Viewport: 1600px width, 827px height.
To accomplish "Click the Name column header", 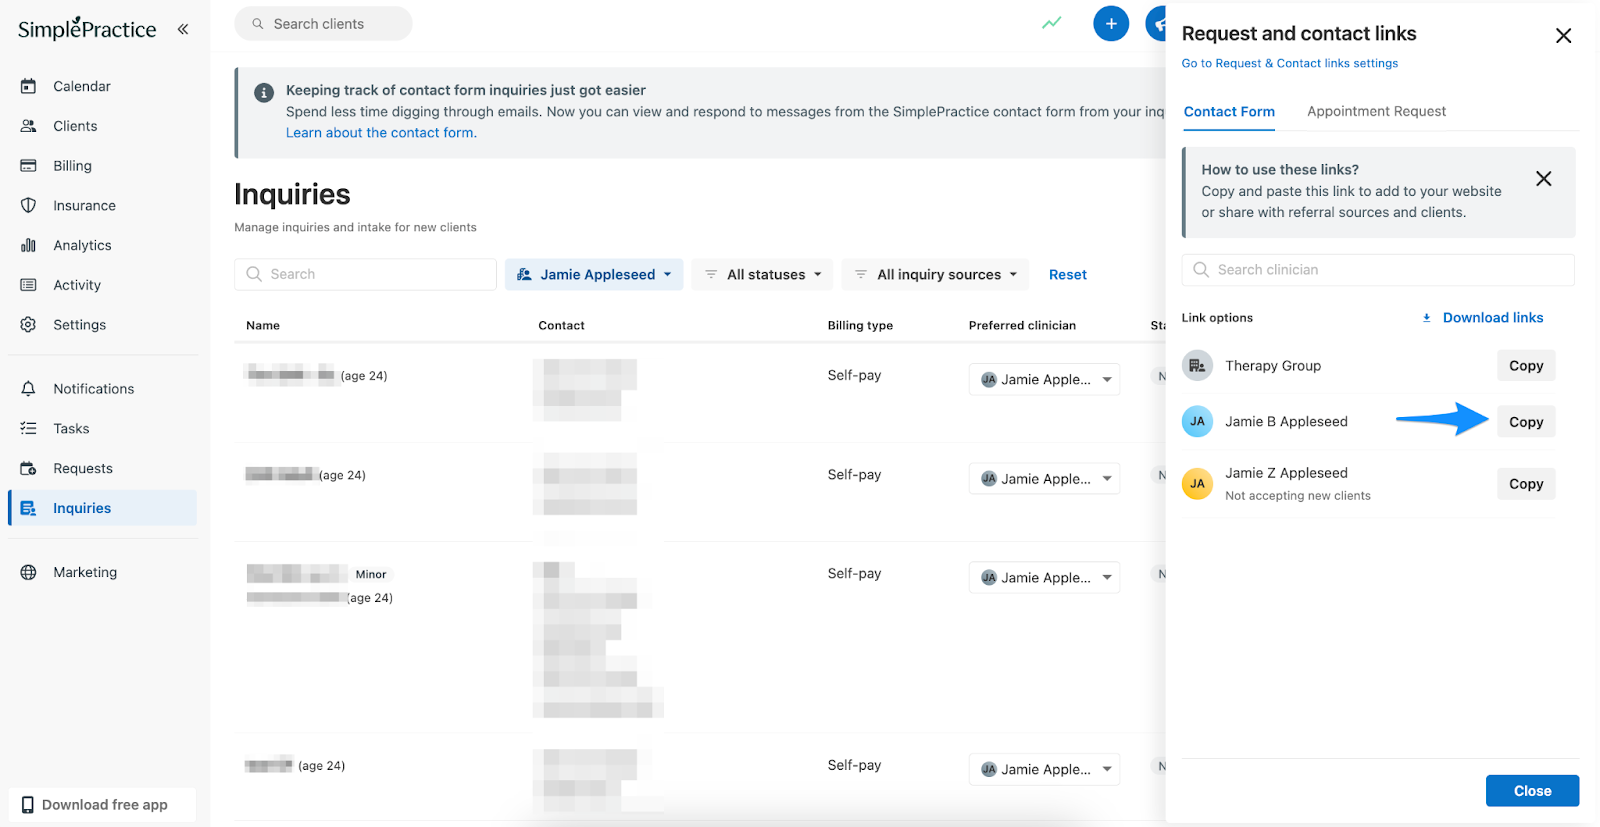I will (263, 326).
